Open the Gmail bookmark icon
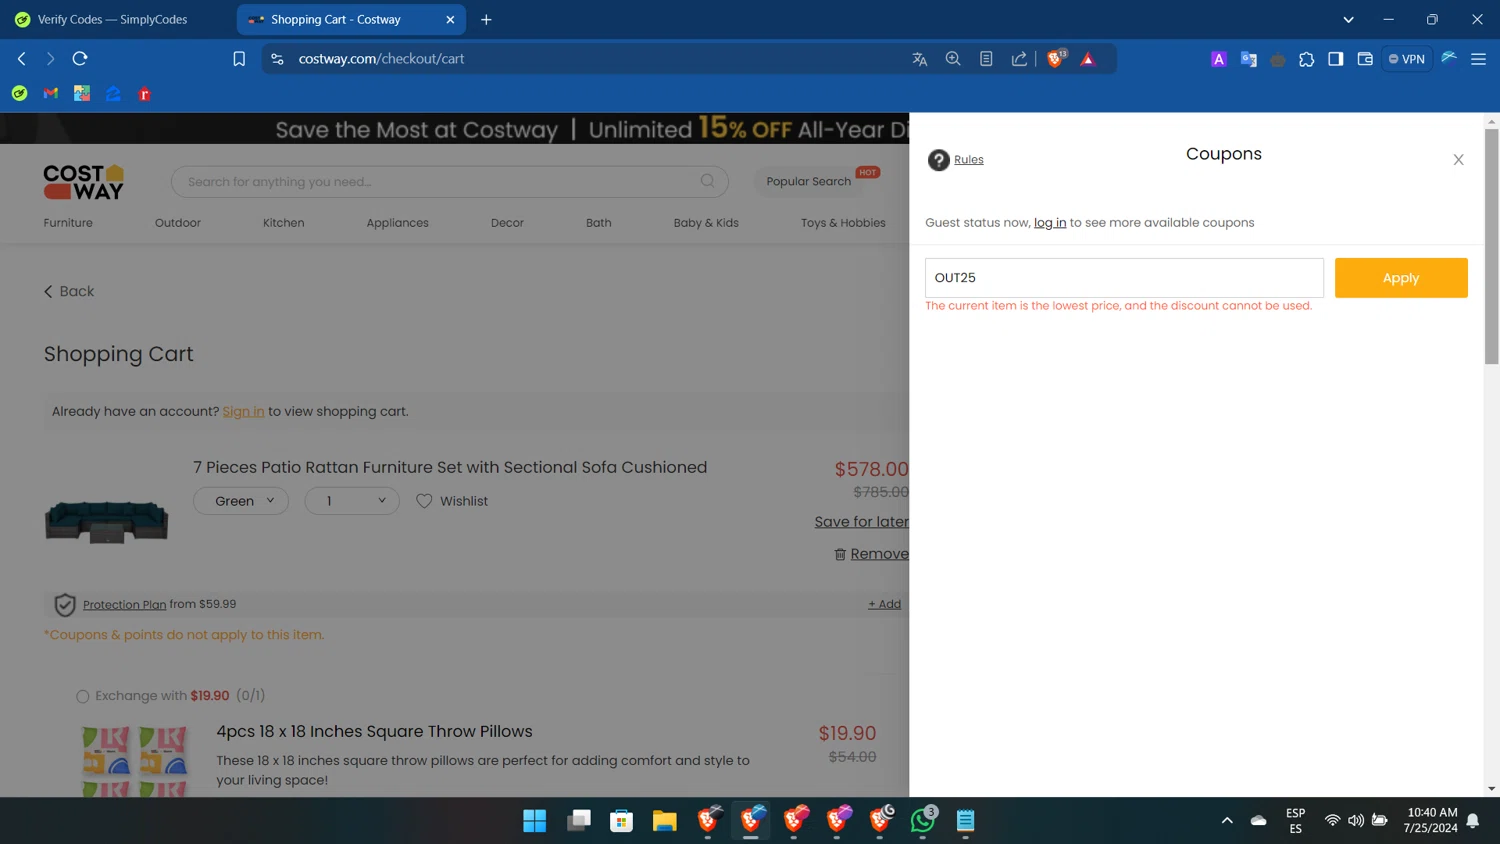 (x=51, y=94)
